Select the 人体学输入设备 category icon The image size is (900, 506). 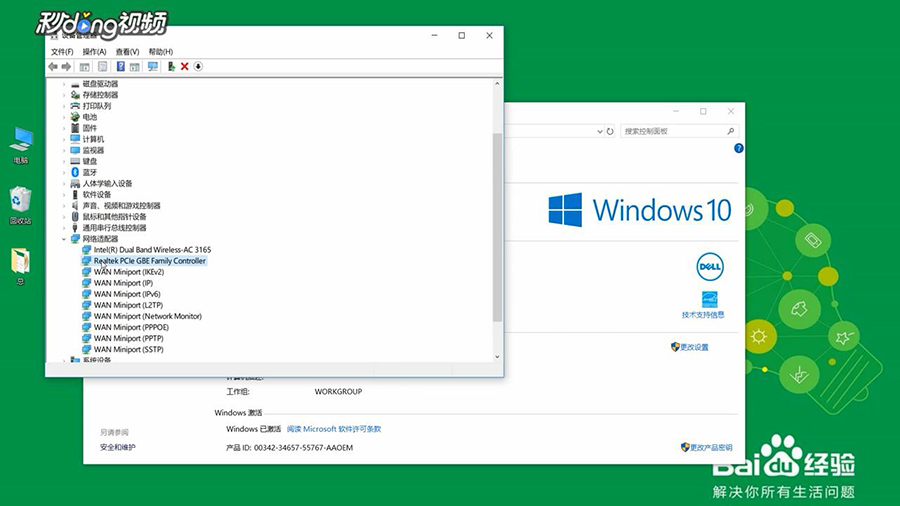(75, 184)
